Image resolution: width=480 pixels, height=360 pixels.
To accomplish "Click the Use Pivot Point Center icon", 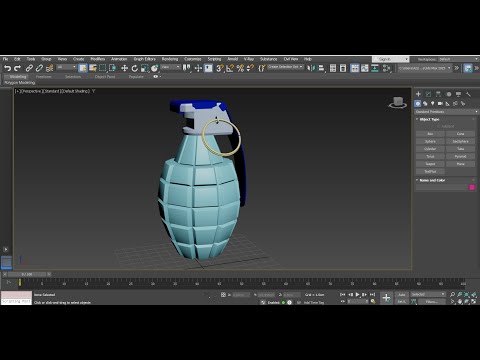I will click(x=187, y=68).
